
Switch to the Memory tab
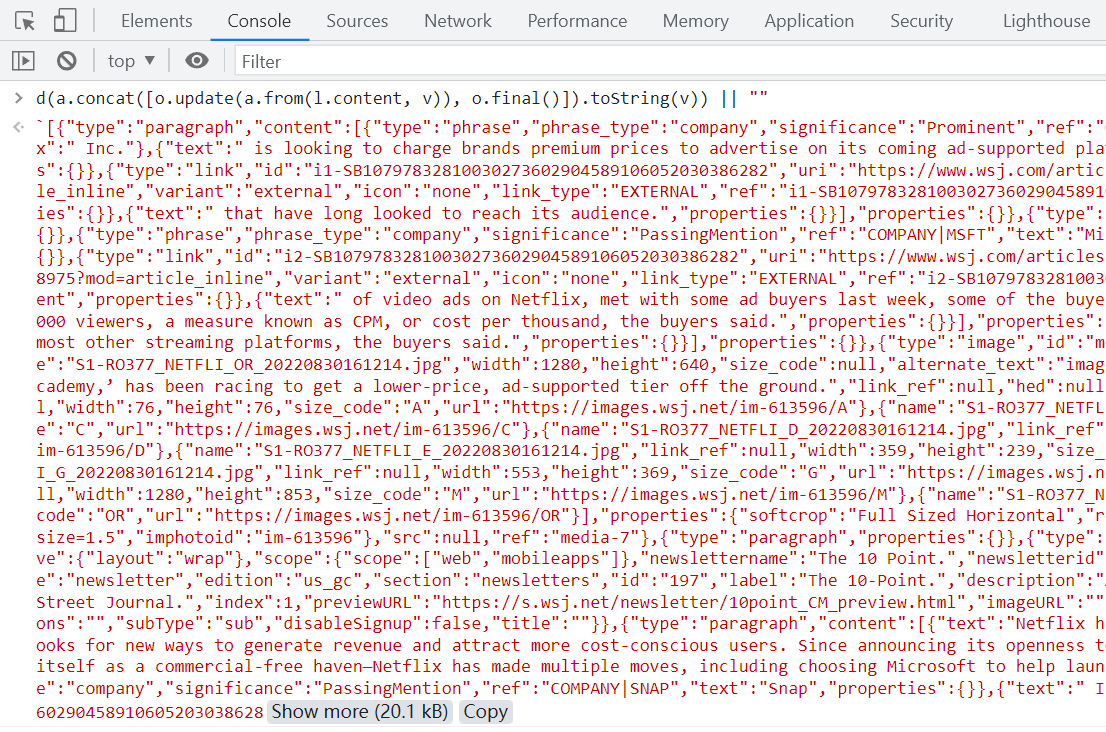click(x=695, y=21)
